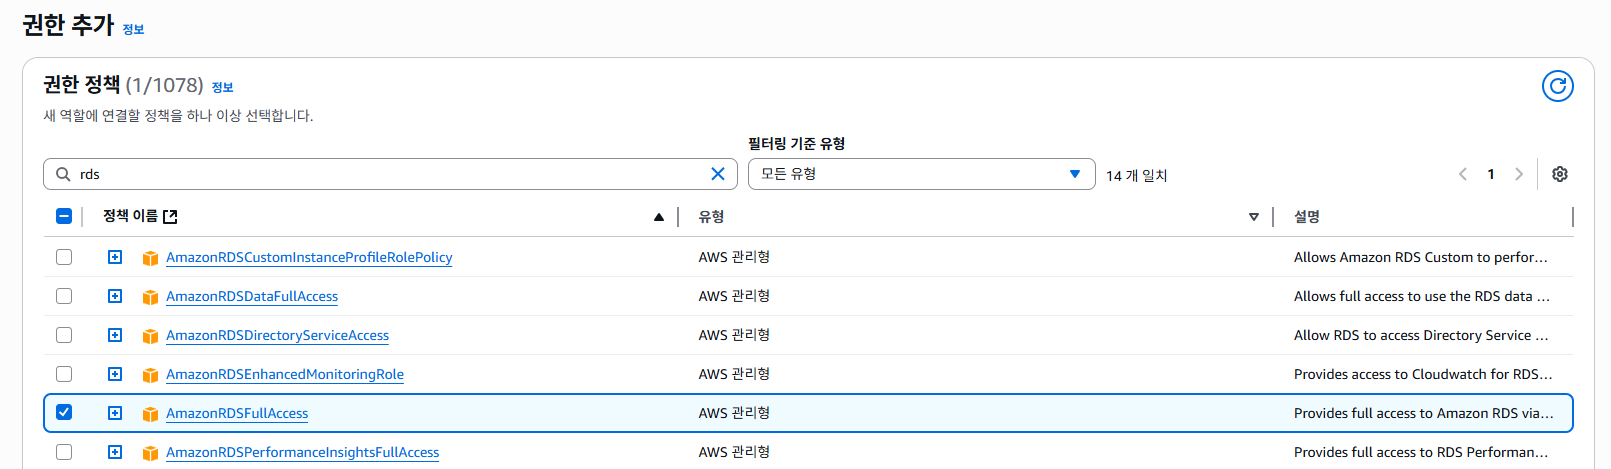This screenshot has width=1611, height=469.
Task: Select page number 1
Action: click(x=1491, y=174)
